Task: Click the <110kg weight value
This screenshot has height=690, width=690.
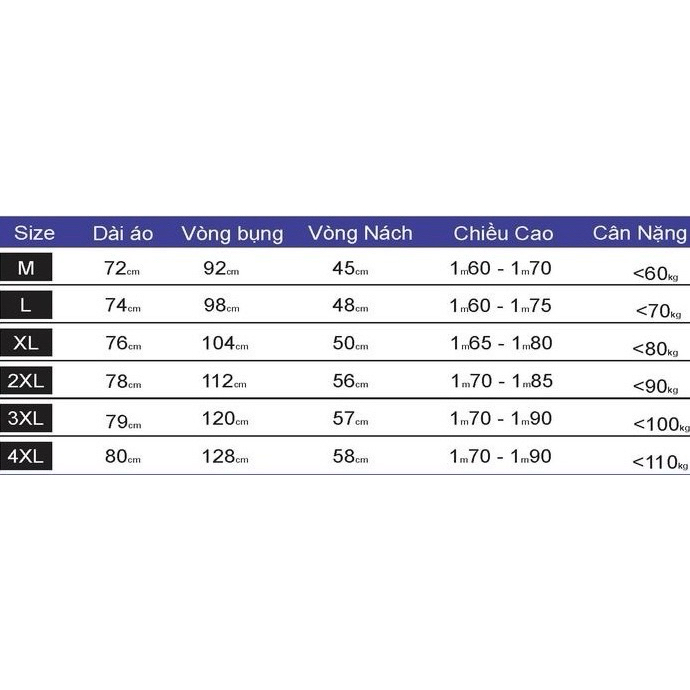Action: pos(660,462)
